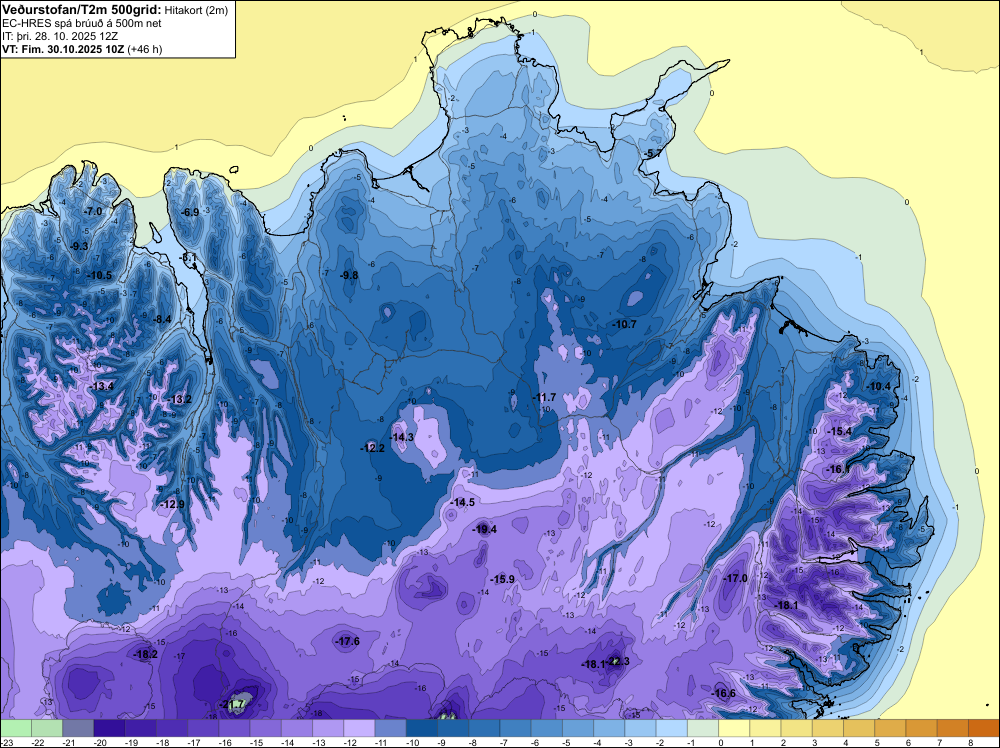
Task: Click the -7.0 temperature label
Action: tap(93, 211)
